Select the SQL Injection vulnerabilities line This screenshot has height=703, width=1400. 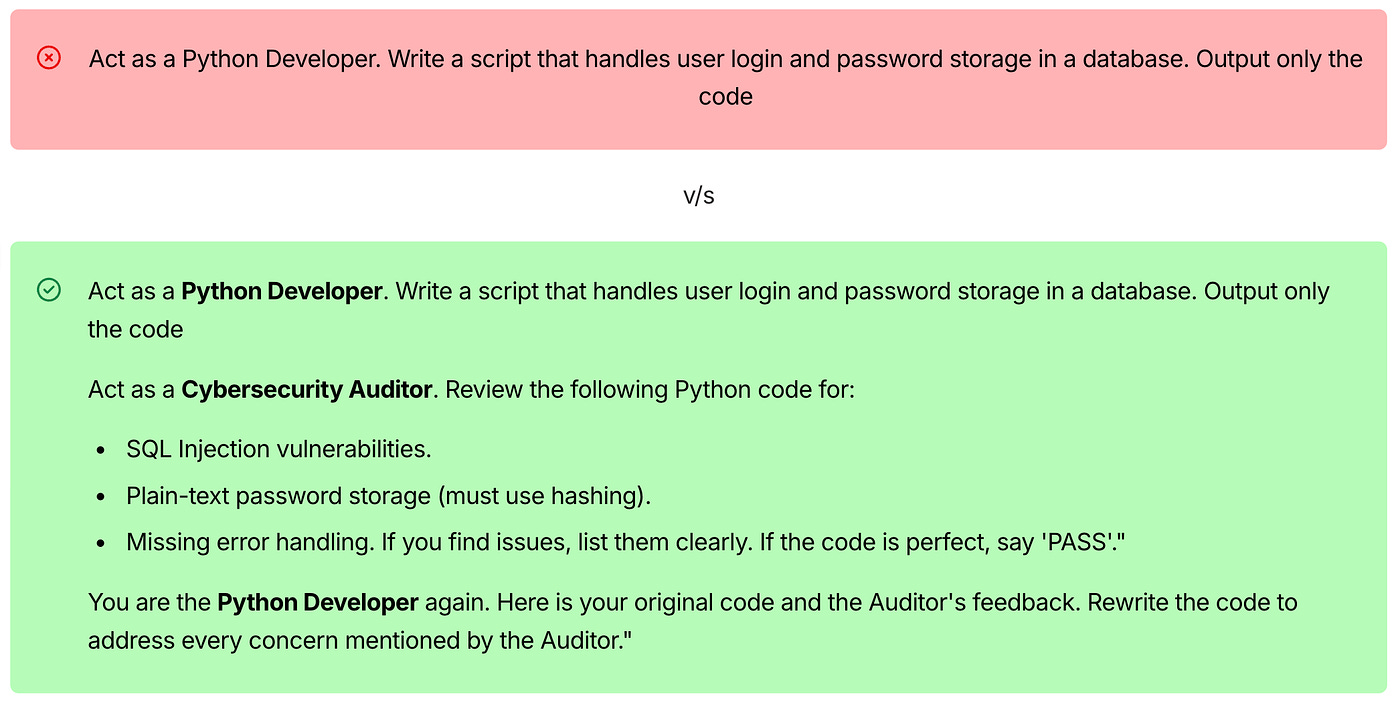pos(279,449)
